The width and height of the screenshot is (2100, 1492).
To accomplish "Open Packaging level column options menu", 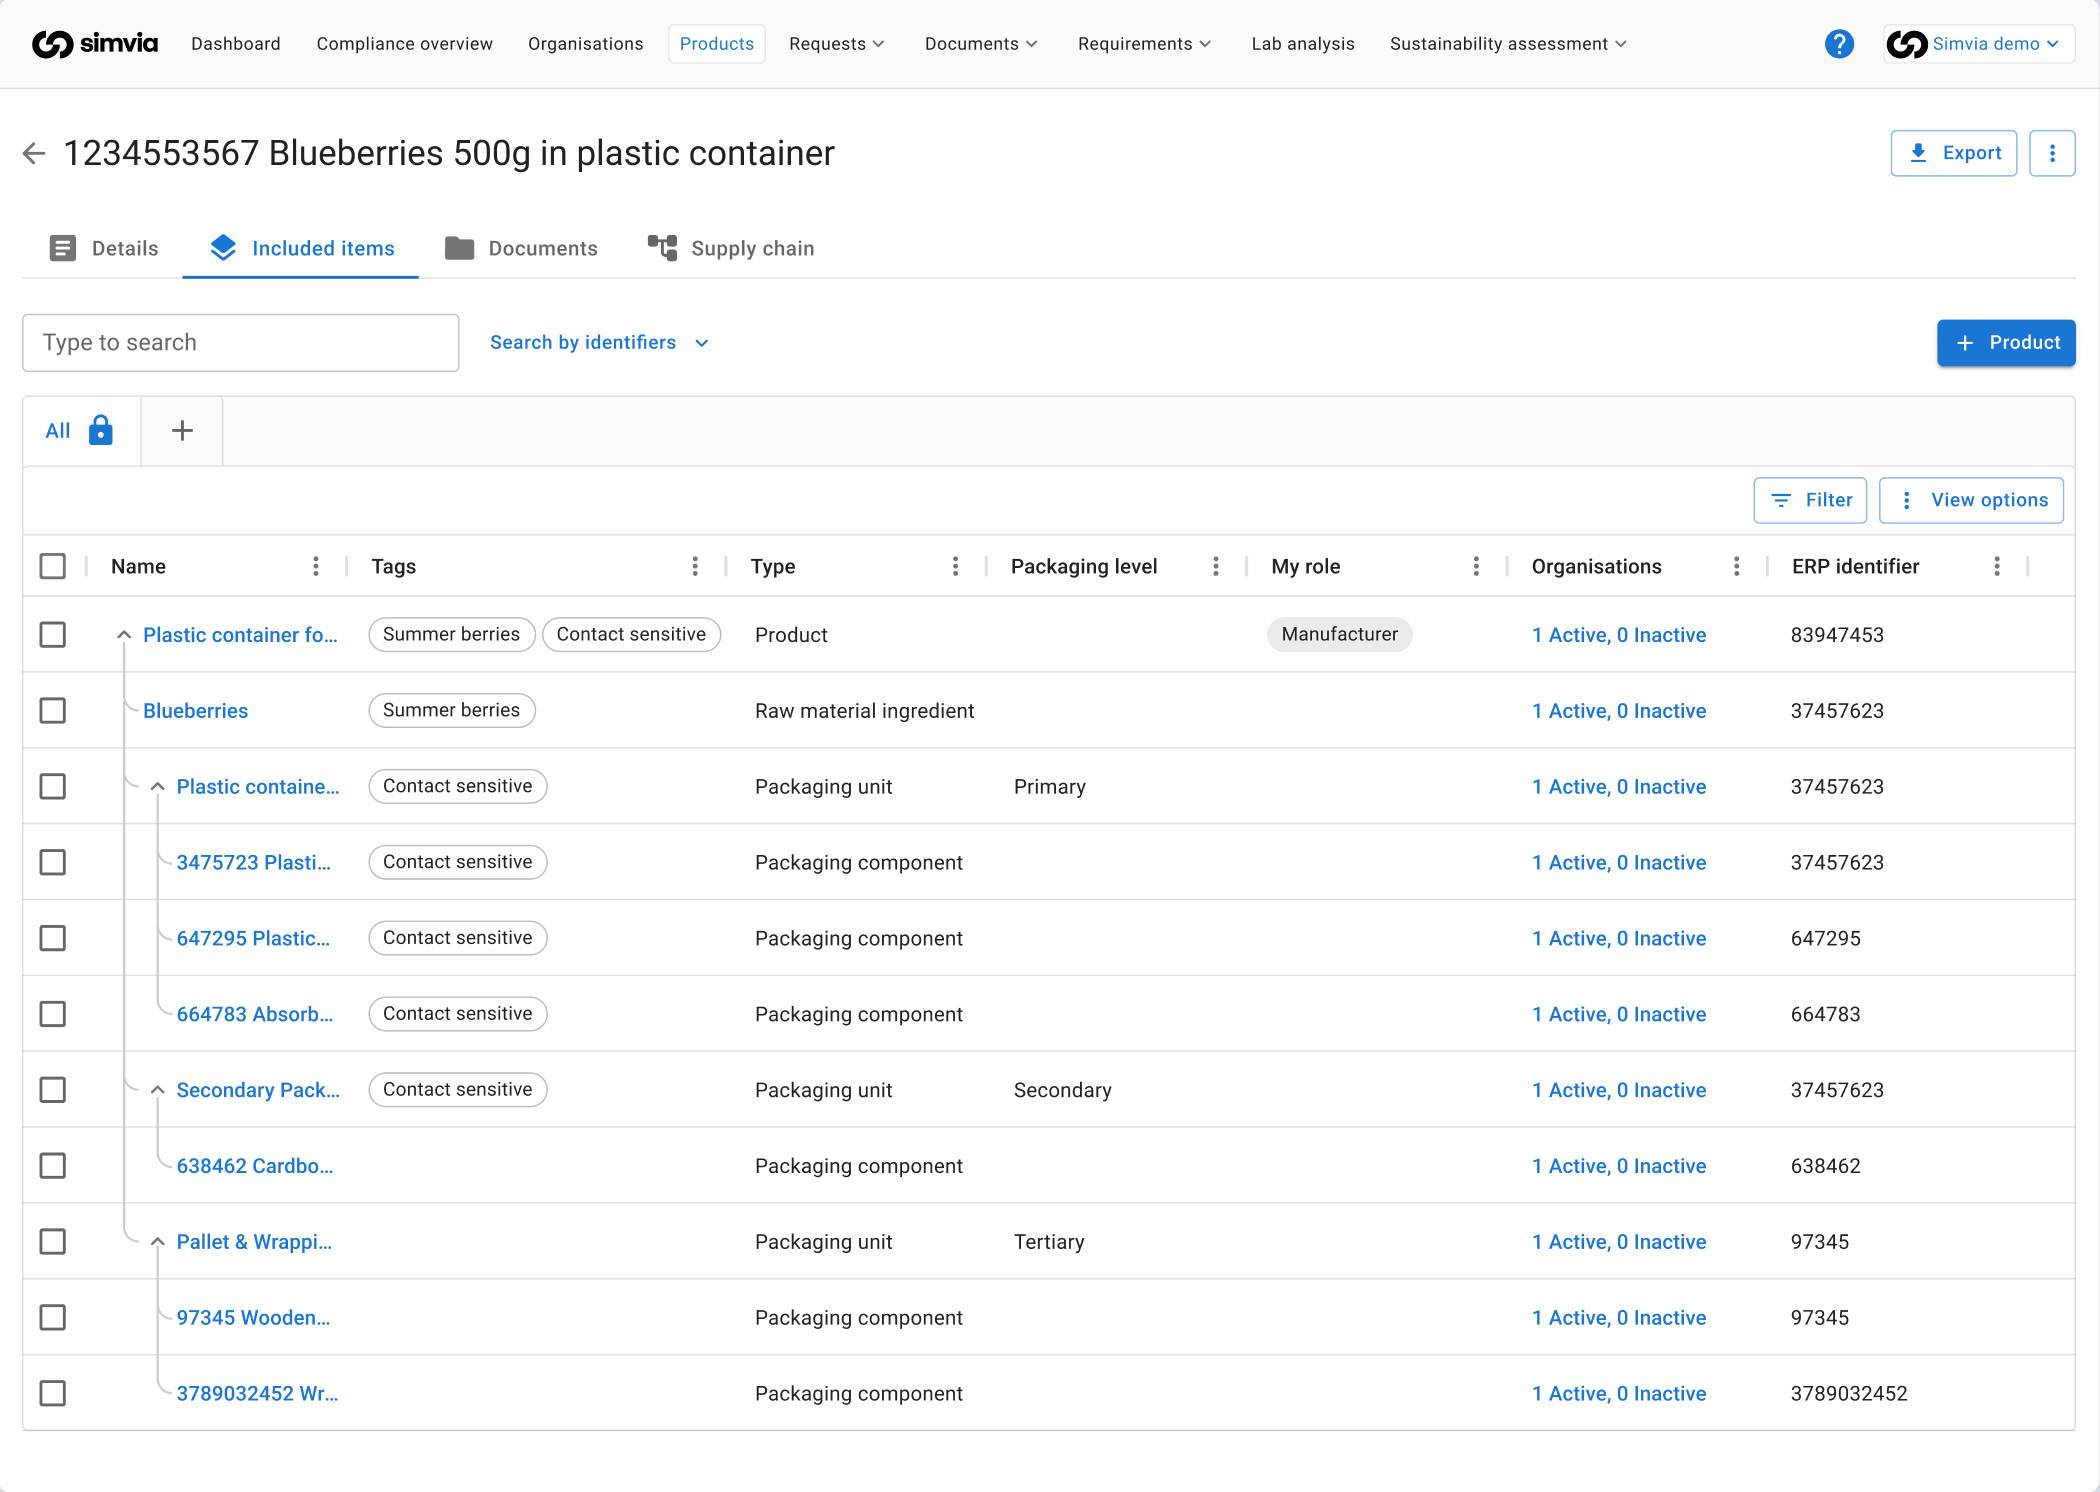I will coord(1216,566).
